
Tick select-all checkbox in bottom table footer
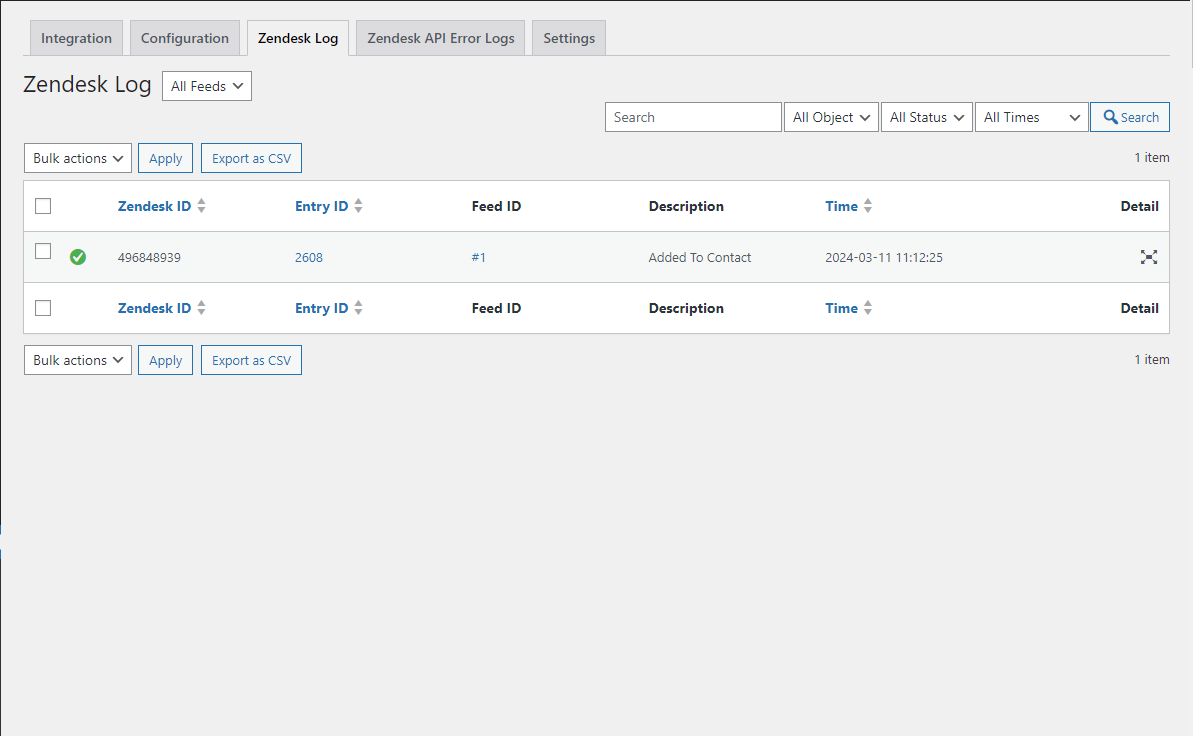tap(43, 308)
